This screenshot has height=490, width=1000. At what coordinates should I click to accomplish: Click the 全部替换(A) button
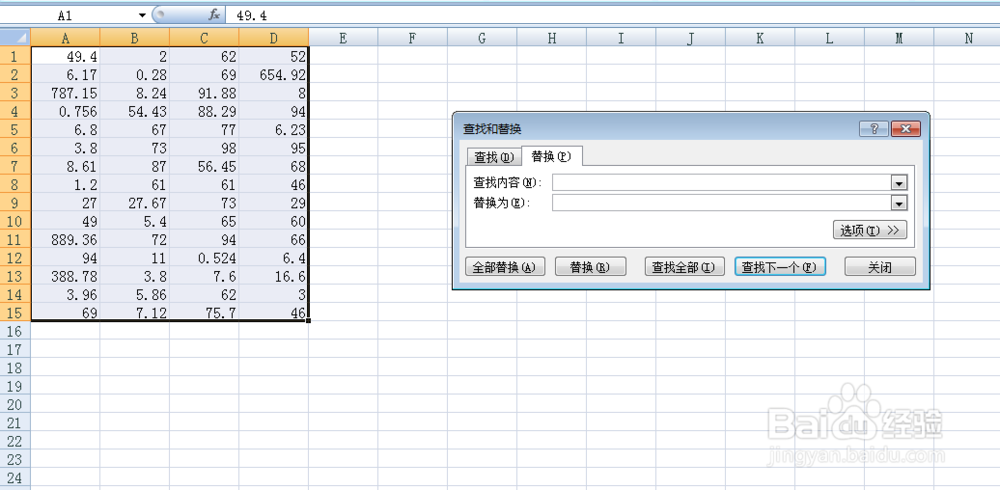point(505,267)
